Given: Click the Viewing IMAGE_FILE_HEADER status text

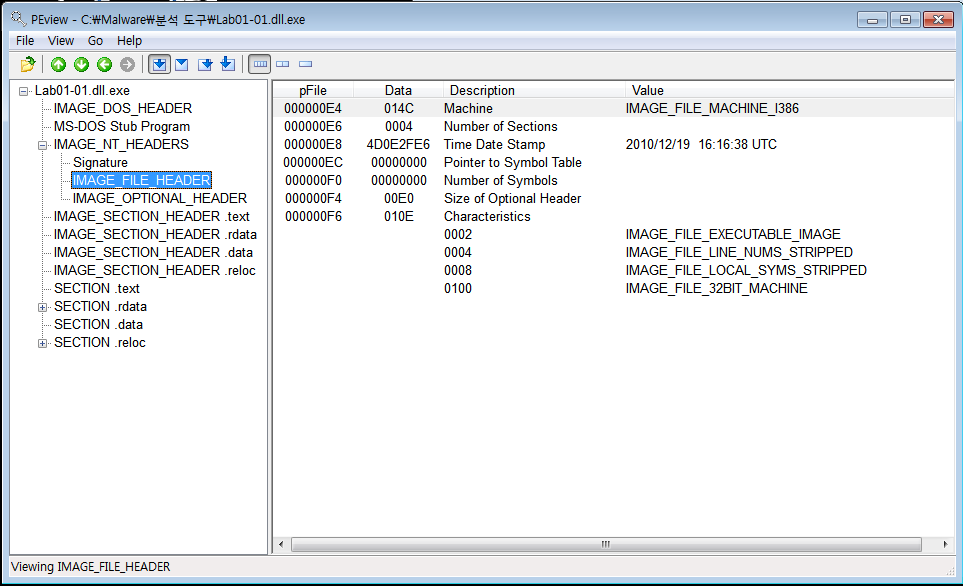Looking at the screenshot, I should point(91,566).
